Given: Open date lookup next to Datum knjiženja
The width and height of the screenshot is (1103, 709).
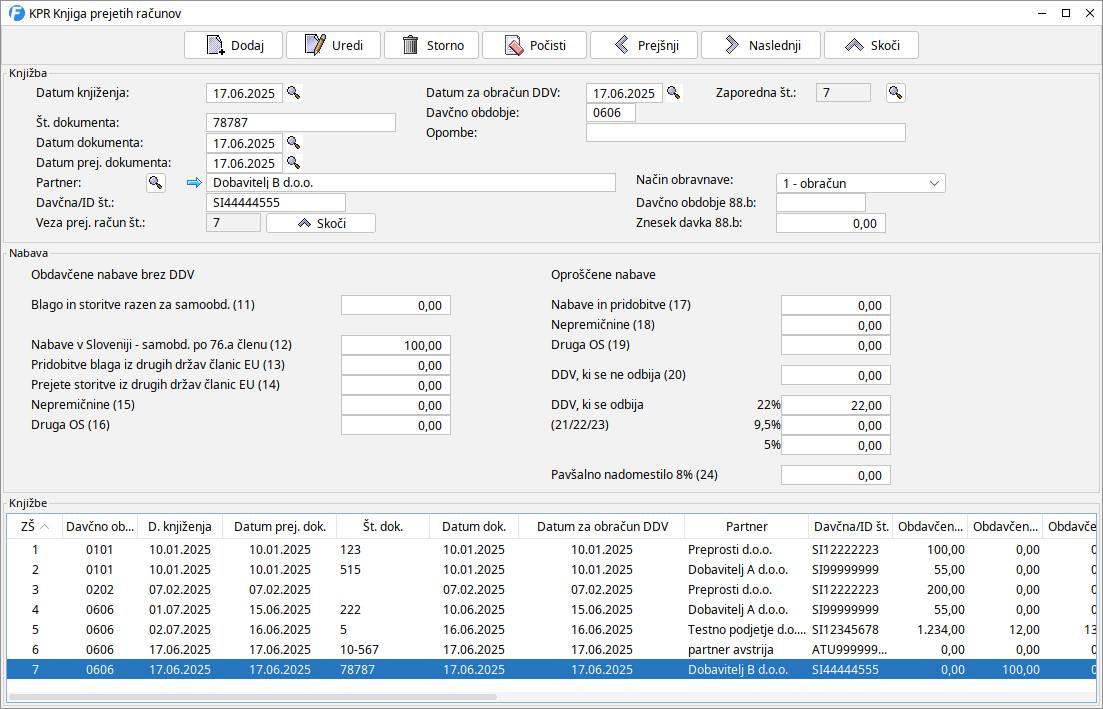Looking at the screenshot, I should (x=294, y=93).
